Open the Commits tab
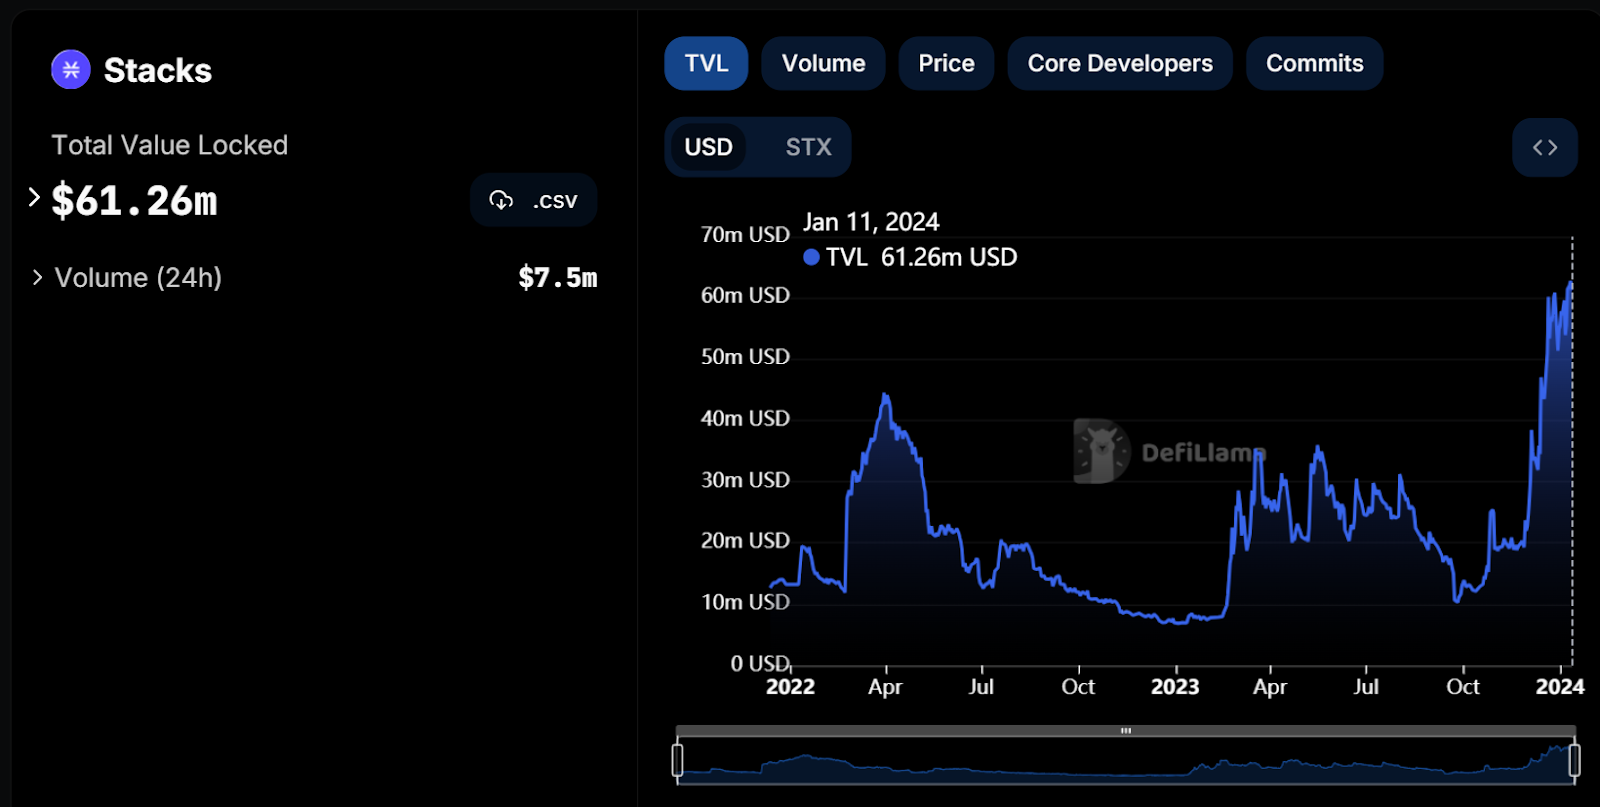The width and height of the screenshot is (1600, 807). [x=1314, y=63]
